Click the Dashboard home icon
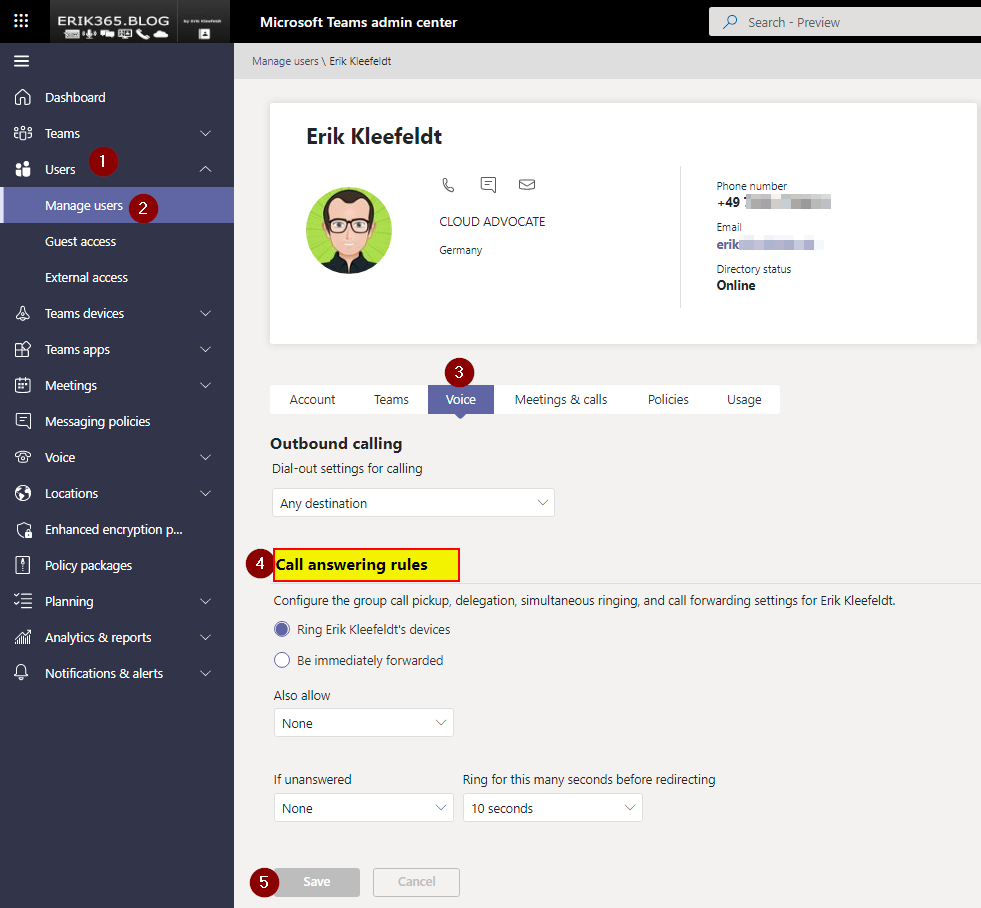 (x=22, y=97)
